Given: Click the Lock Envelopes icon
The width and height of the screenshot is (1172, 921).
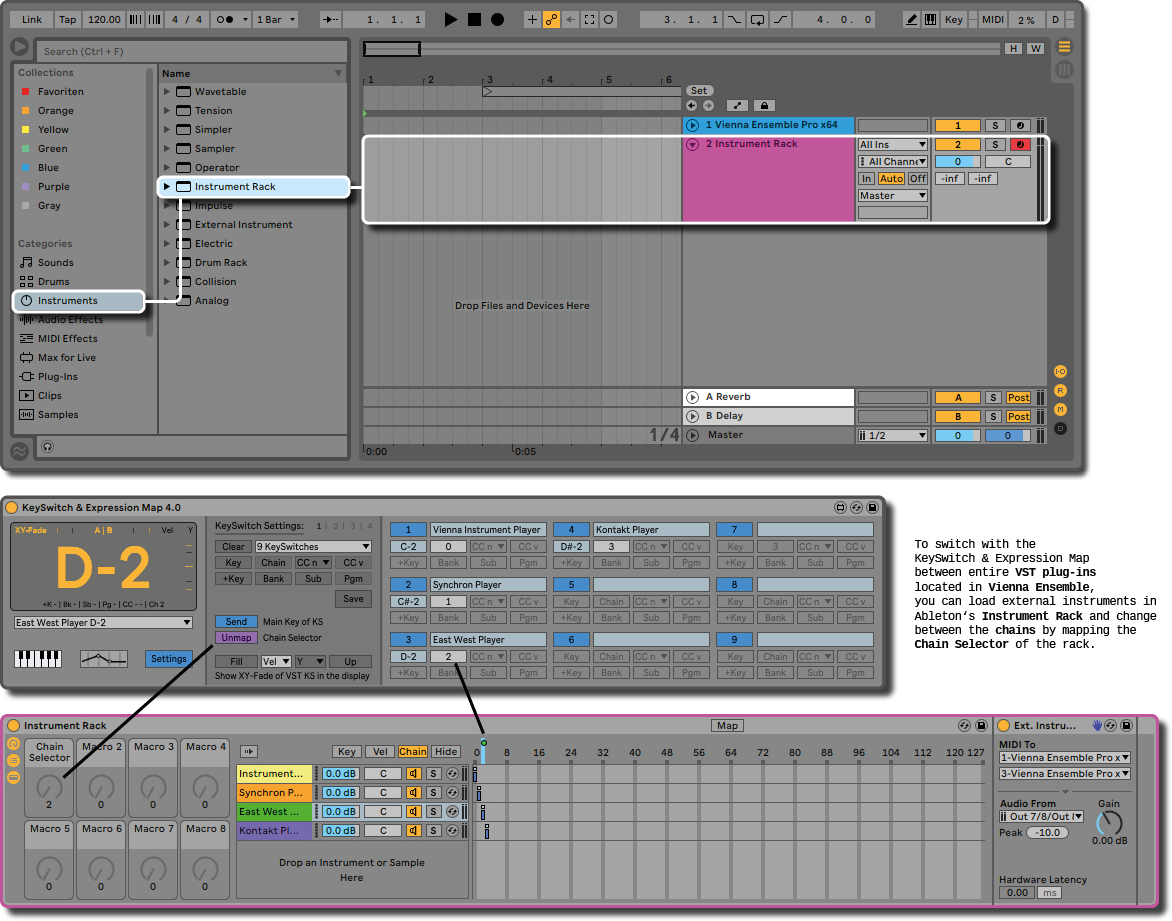Looking at the screenshot, I should (763, 106).
